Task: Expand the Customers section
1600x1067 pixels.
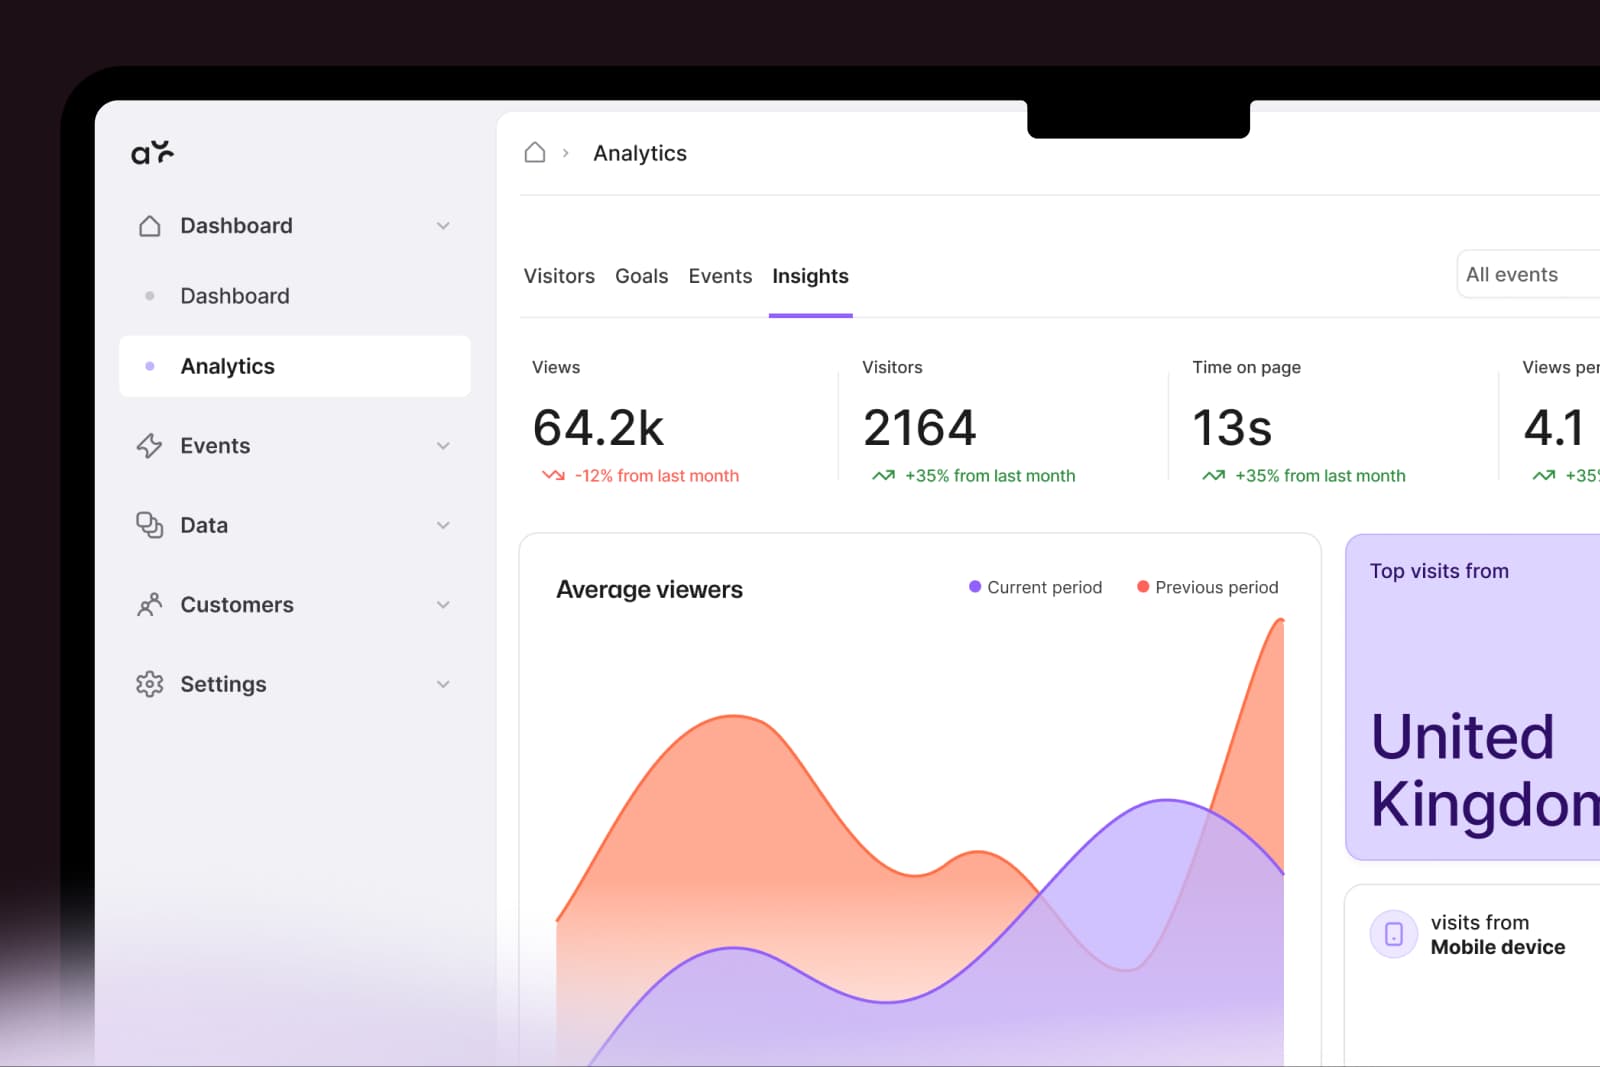Action: click(443, 604)
